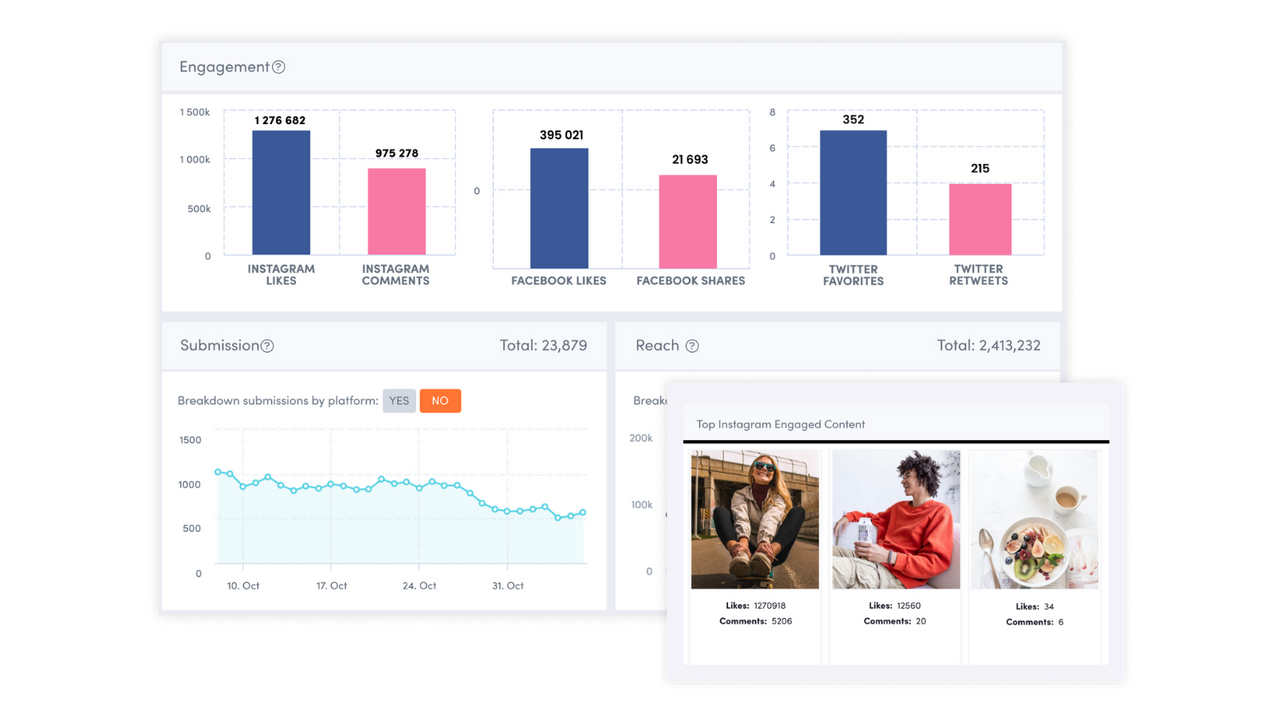Click the FACEBOOK LIKES axis label
The height and width of the screenshot is (720, 1280).
click(559, 281)
